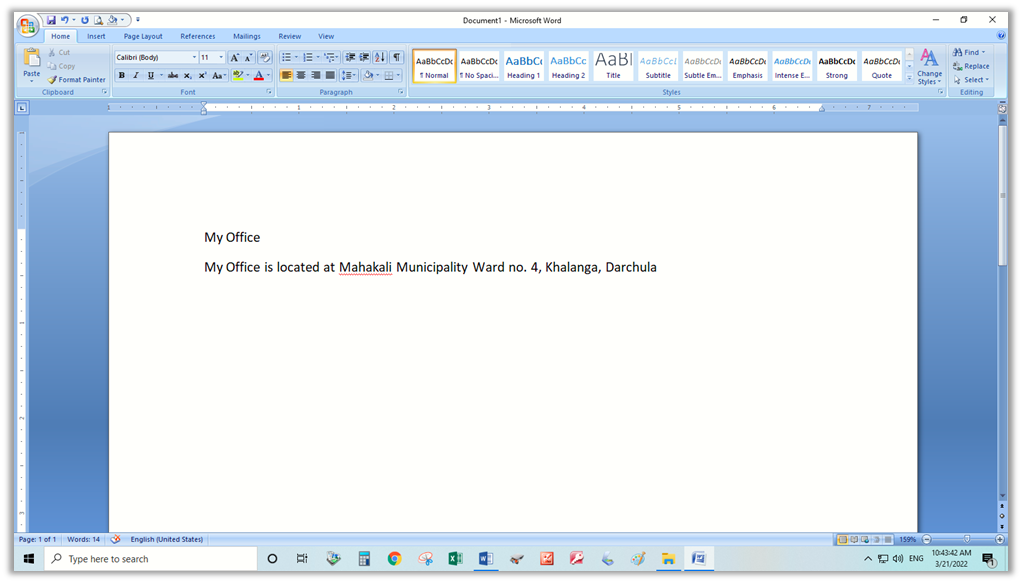
Task: Toggle Bold formatting
Action: coord(121,76)
